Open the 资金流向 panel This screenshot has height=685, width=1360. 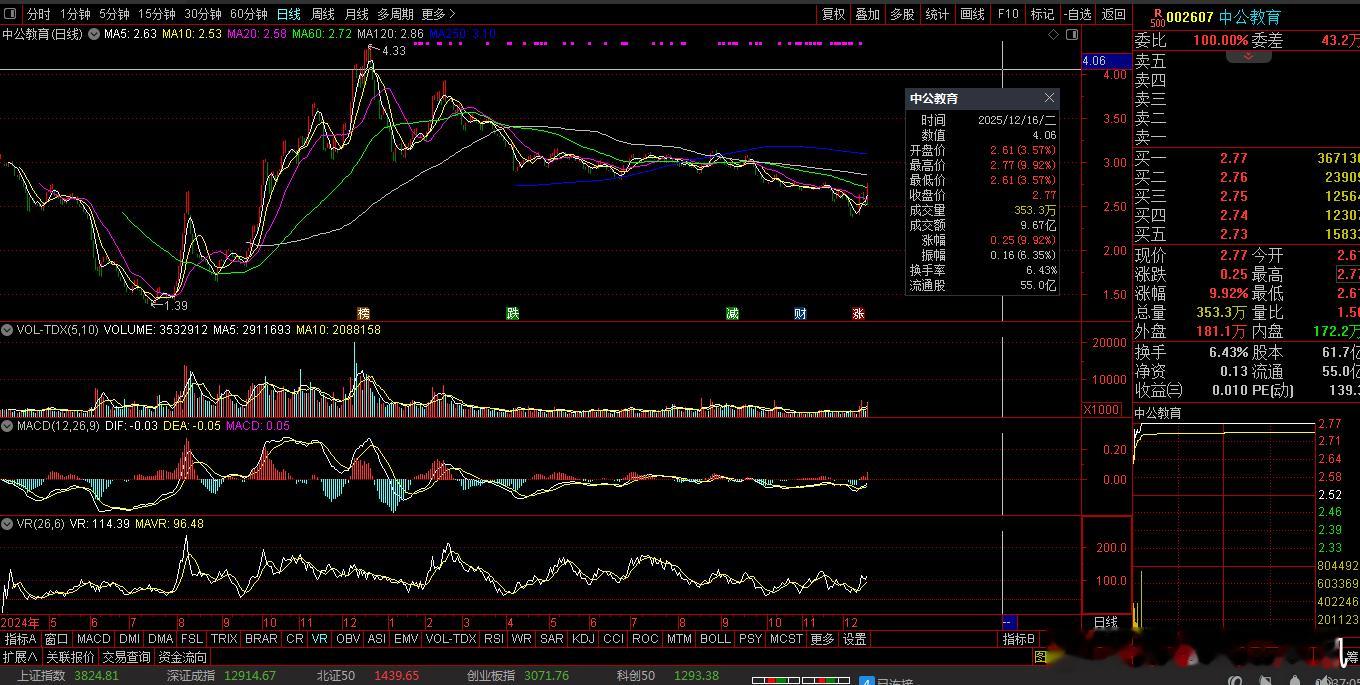(x=182, y=657)
